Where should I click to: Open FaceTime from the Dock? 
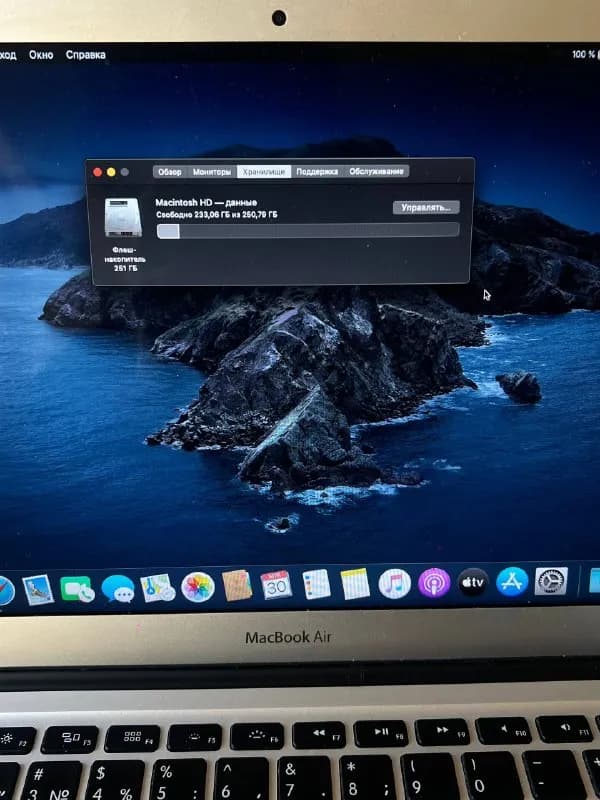(x=77, y=589)
